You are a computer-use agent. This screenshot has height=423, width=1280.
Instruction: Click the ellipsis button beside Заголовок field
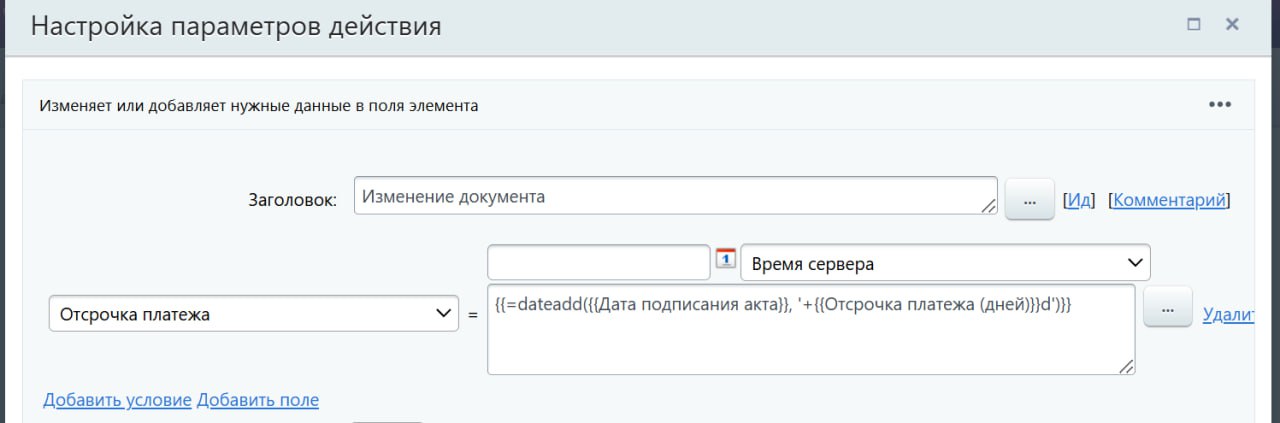click(x=1029, y=199)
